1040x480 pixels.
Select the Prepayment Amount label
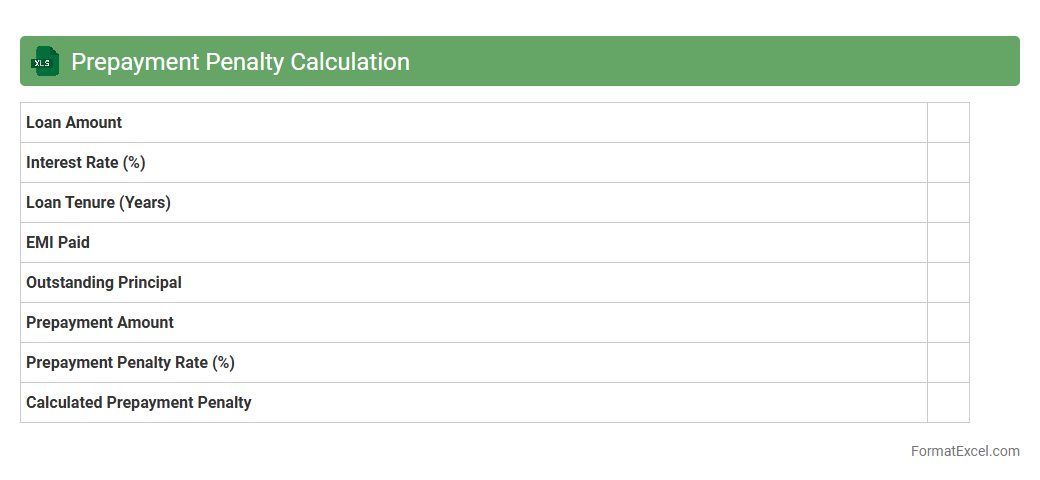[100, 322]
